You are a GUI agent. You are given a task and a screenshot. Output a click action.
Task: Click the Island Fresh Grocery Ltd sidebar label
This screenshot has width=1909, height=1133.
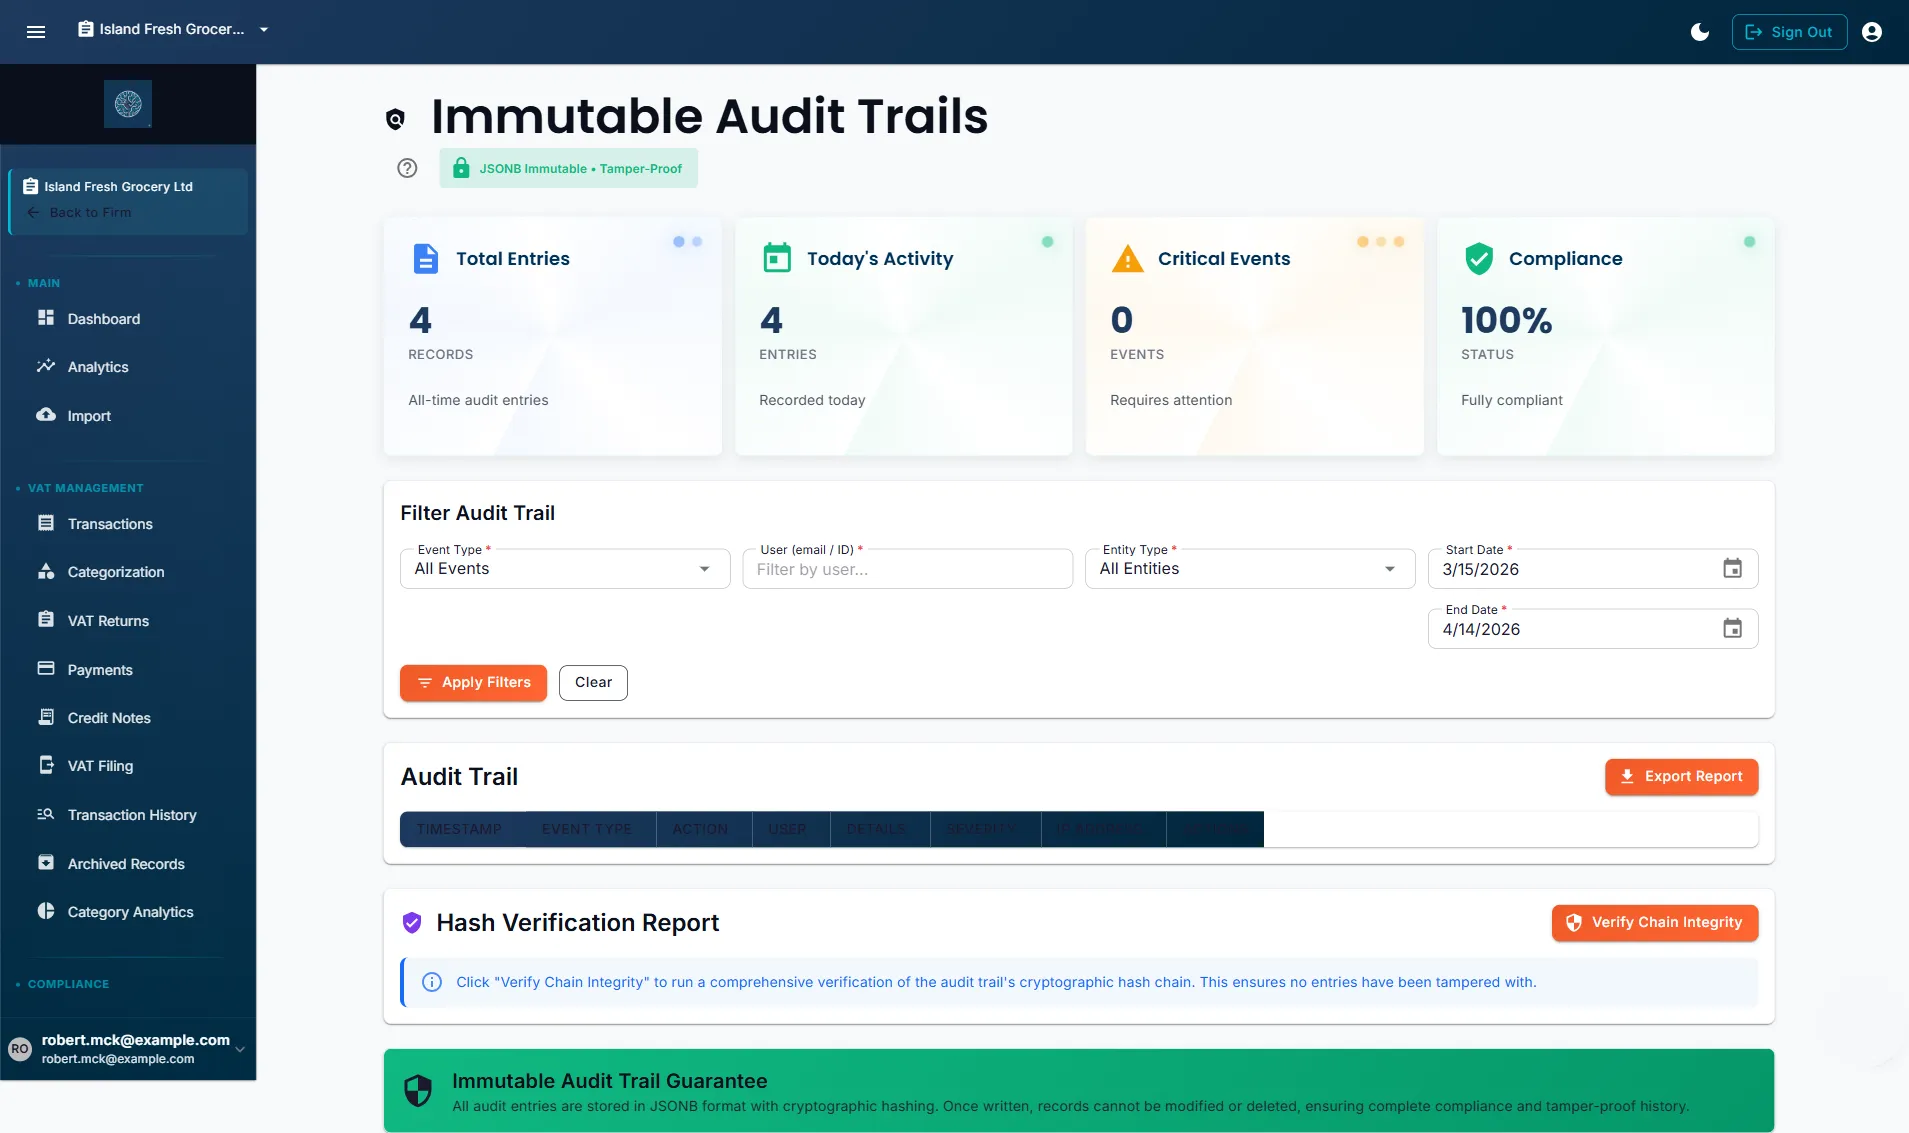pos(118,187)
